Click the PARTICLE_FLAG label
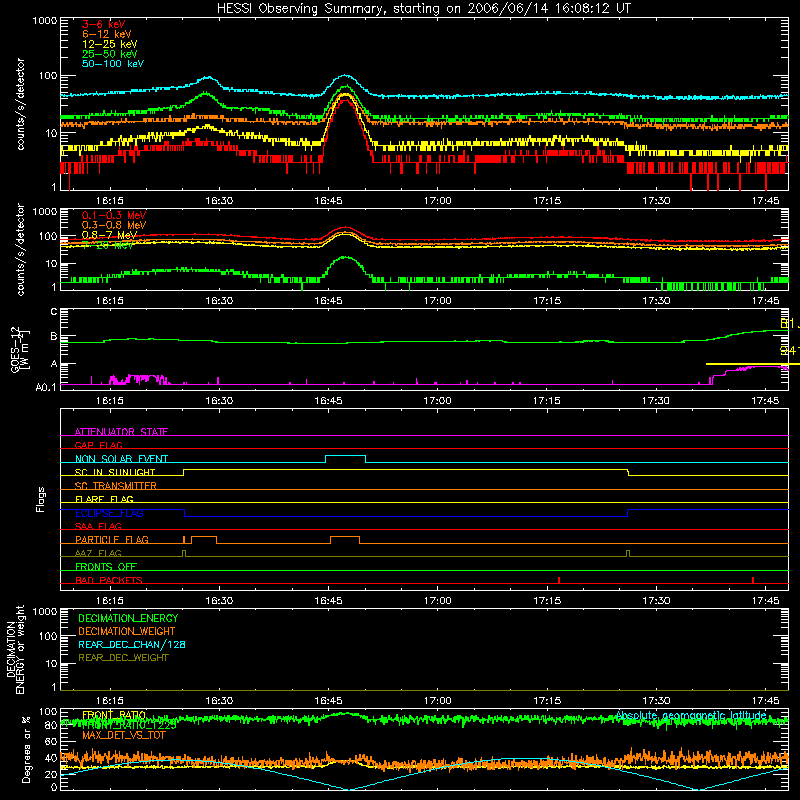800x800 pixels. 112,539
